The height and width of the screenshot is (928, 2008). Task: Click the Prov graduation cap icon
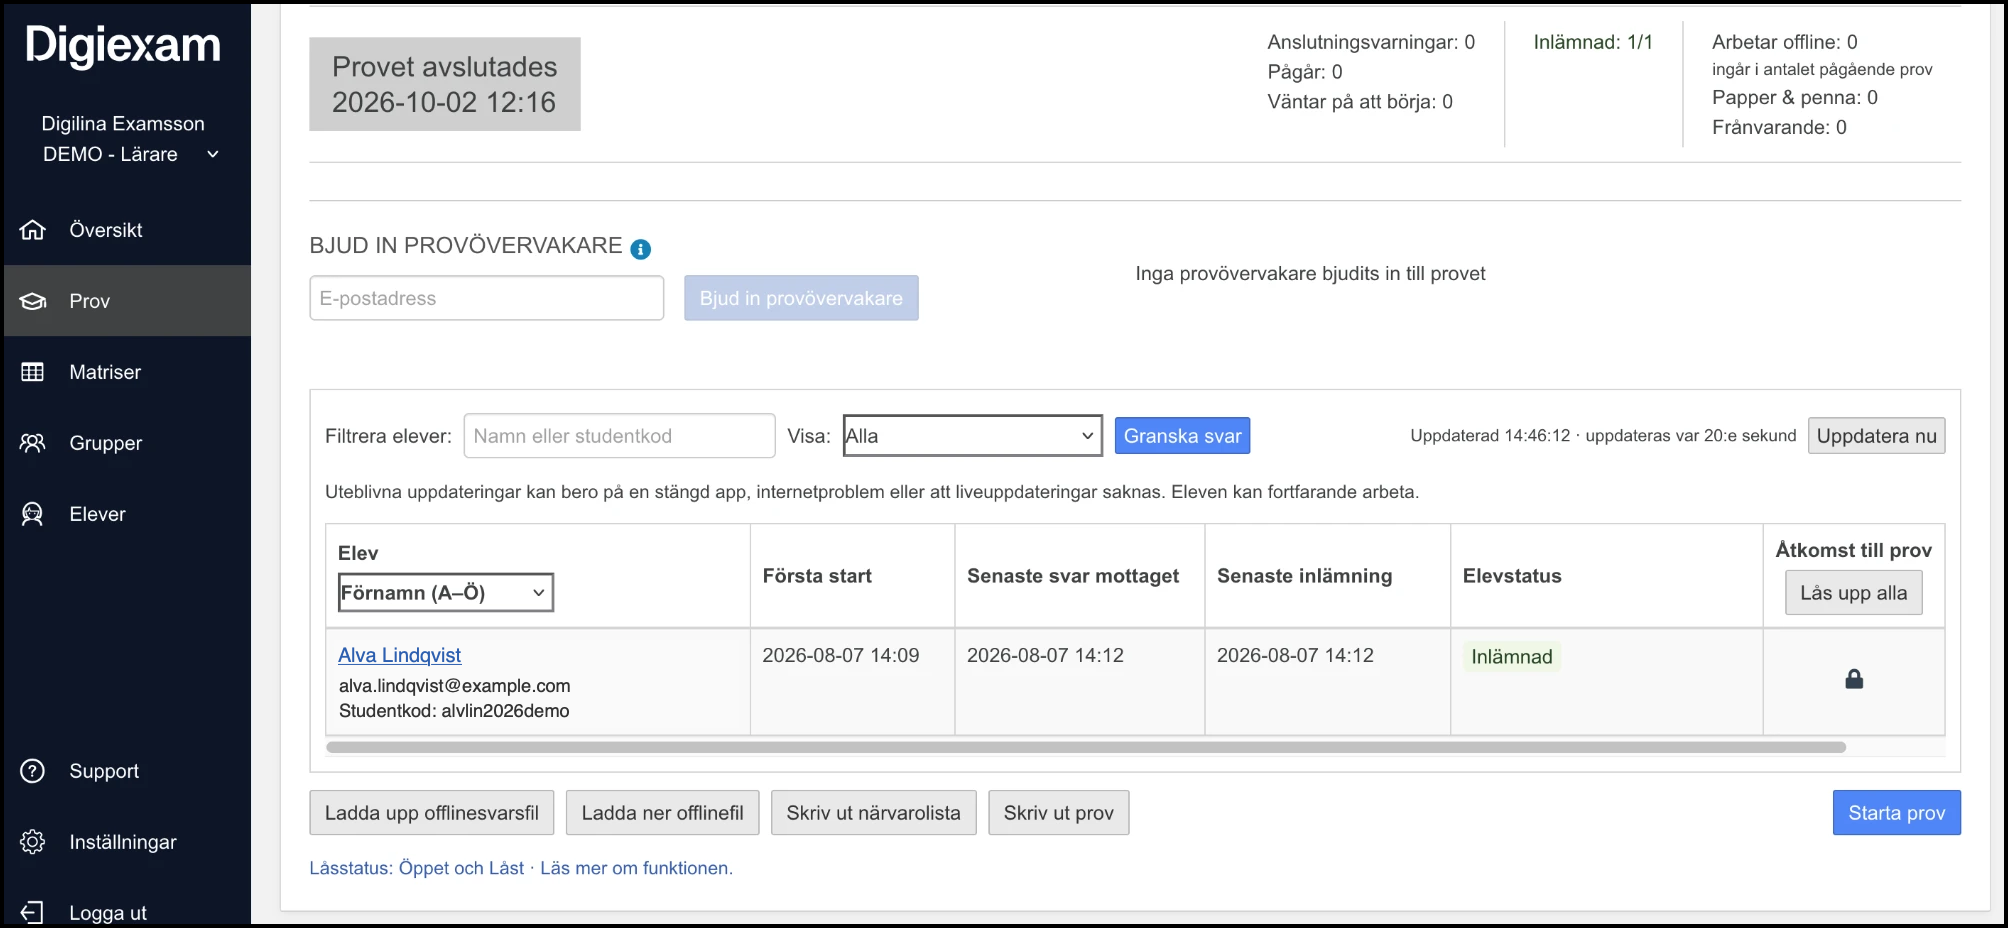pyautogui.click(x=33, y=301)
